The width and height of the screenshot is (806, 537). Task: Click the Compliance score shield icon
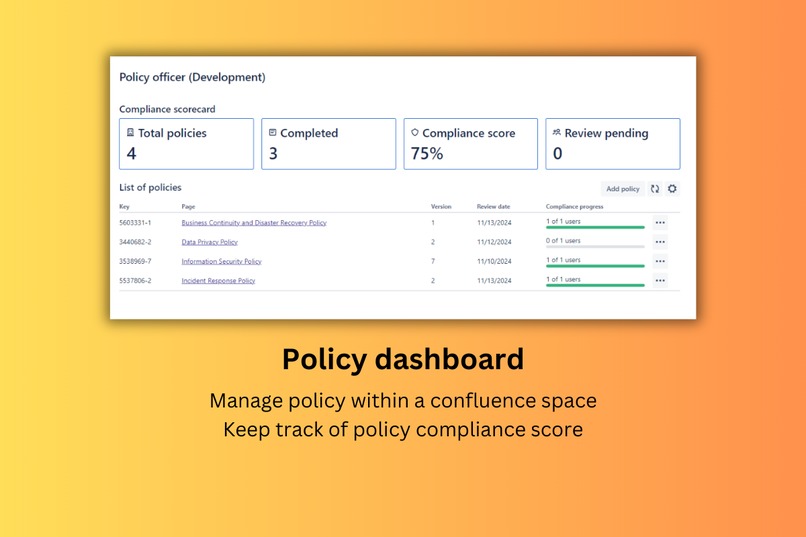click(415, 133)
